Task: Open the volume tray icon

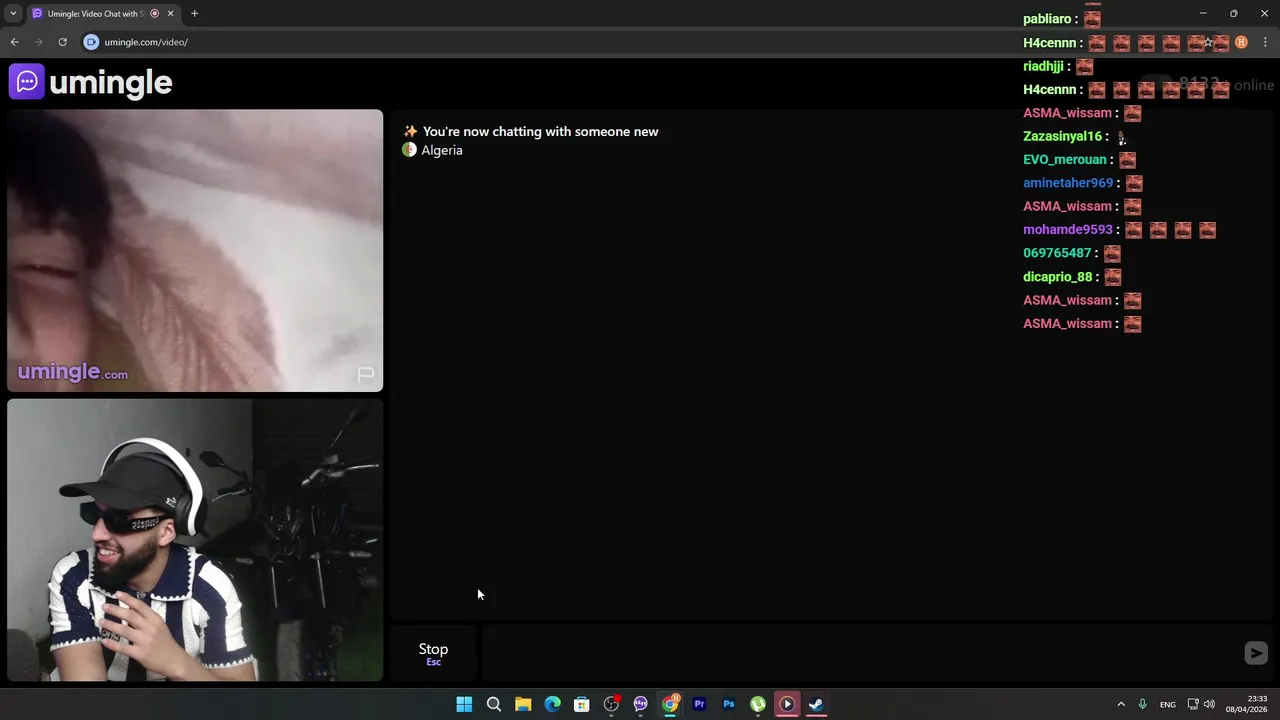Action: [x=1209, y=704]
